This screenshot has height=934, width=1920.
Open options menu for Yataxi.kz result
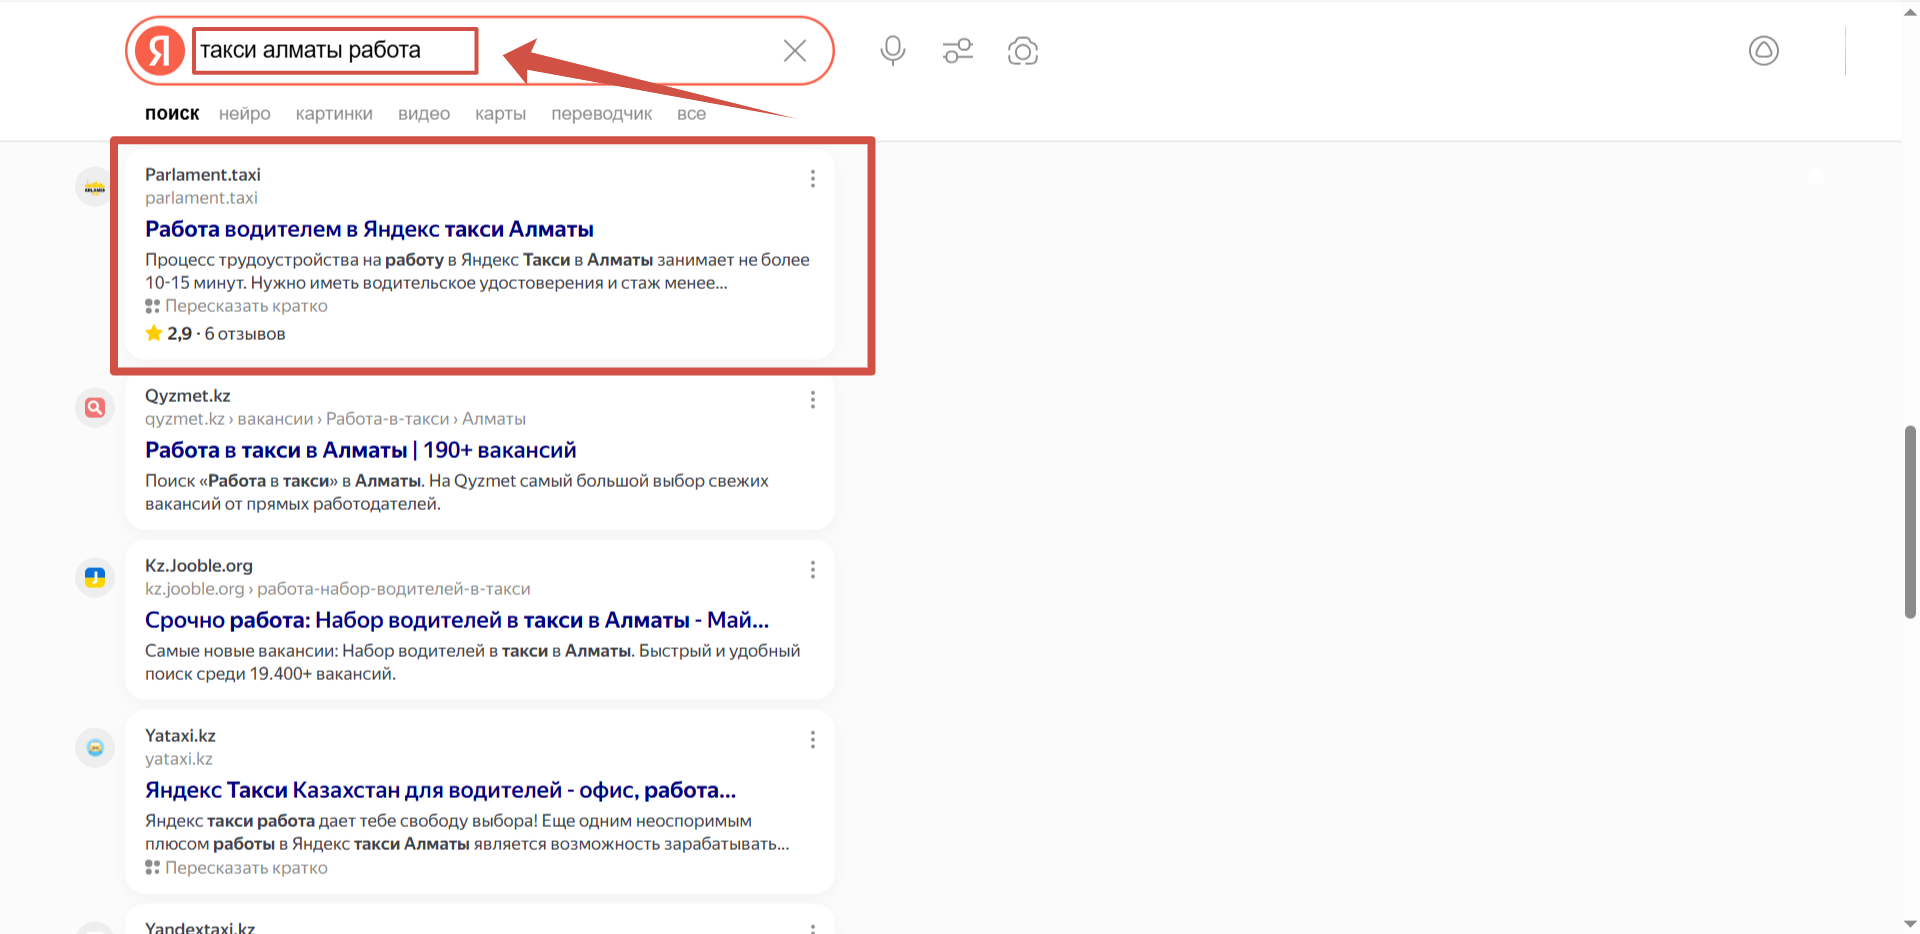coord(812,740)
